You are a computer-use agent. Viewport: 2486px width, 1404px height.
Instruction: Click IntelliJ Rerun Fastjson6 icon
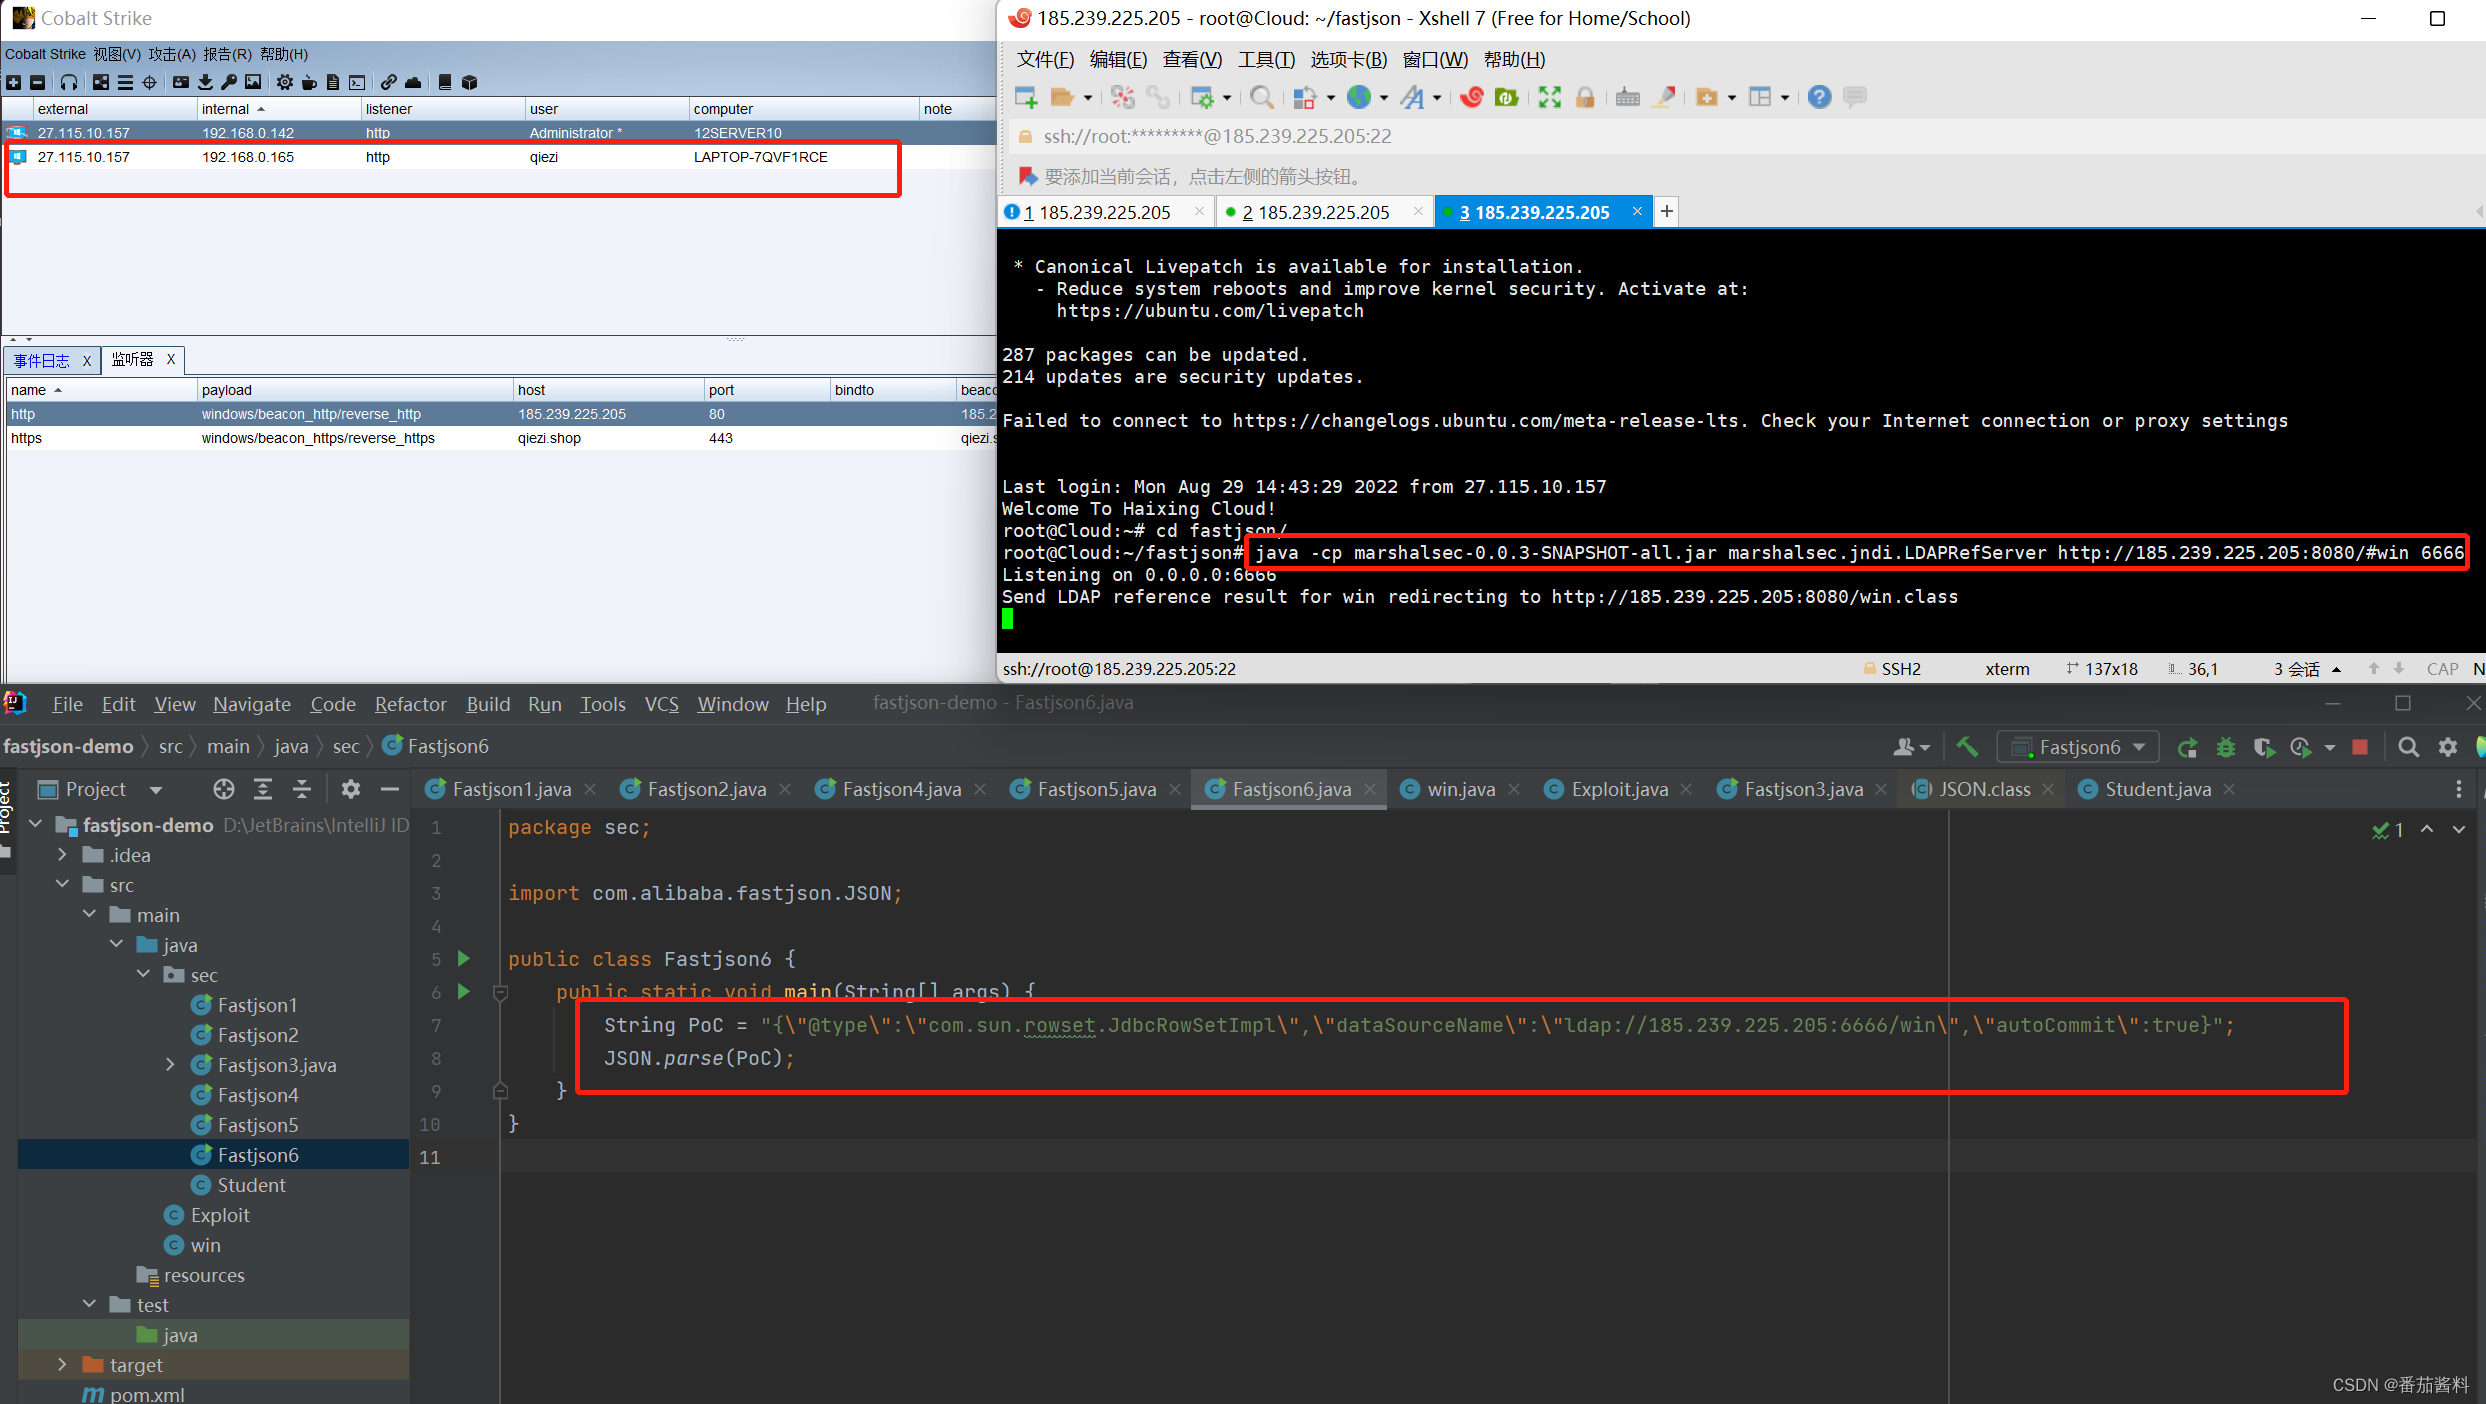(2188, 747)
